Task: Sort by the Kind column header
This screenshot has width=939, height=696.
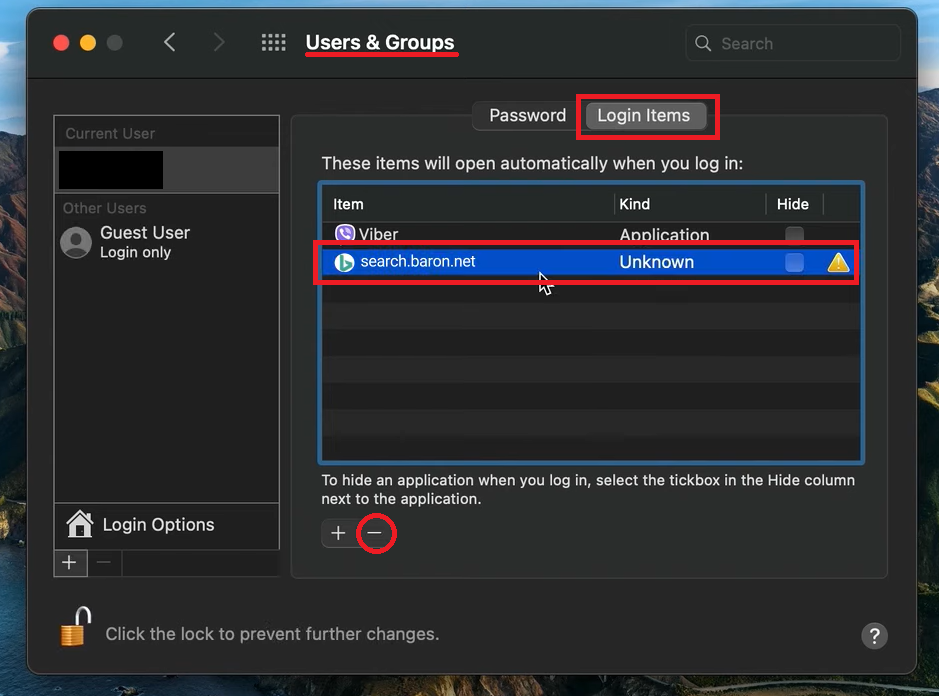Action: click(x=690, y=204)
